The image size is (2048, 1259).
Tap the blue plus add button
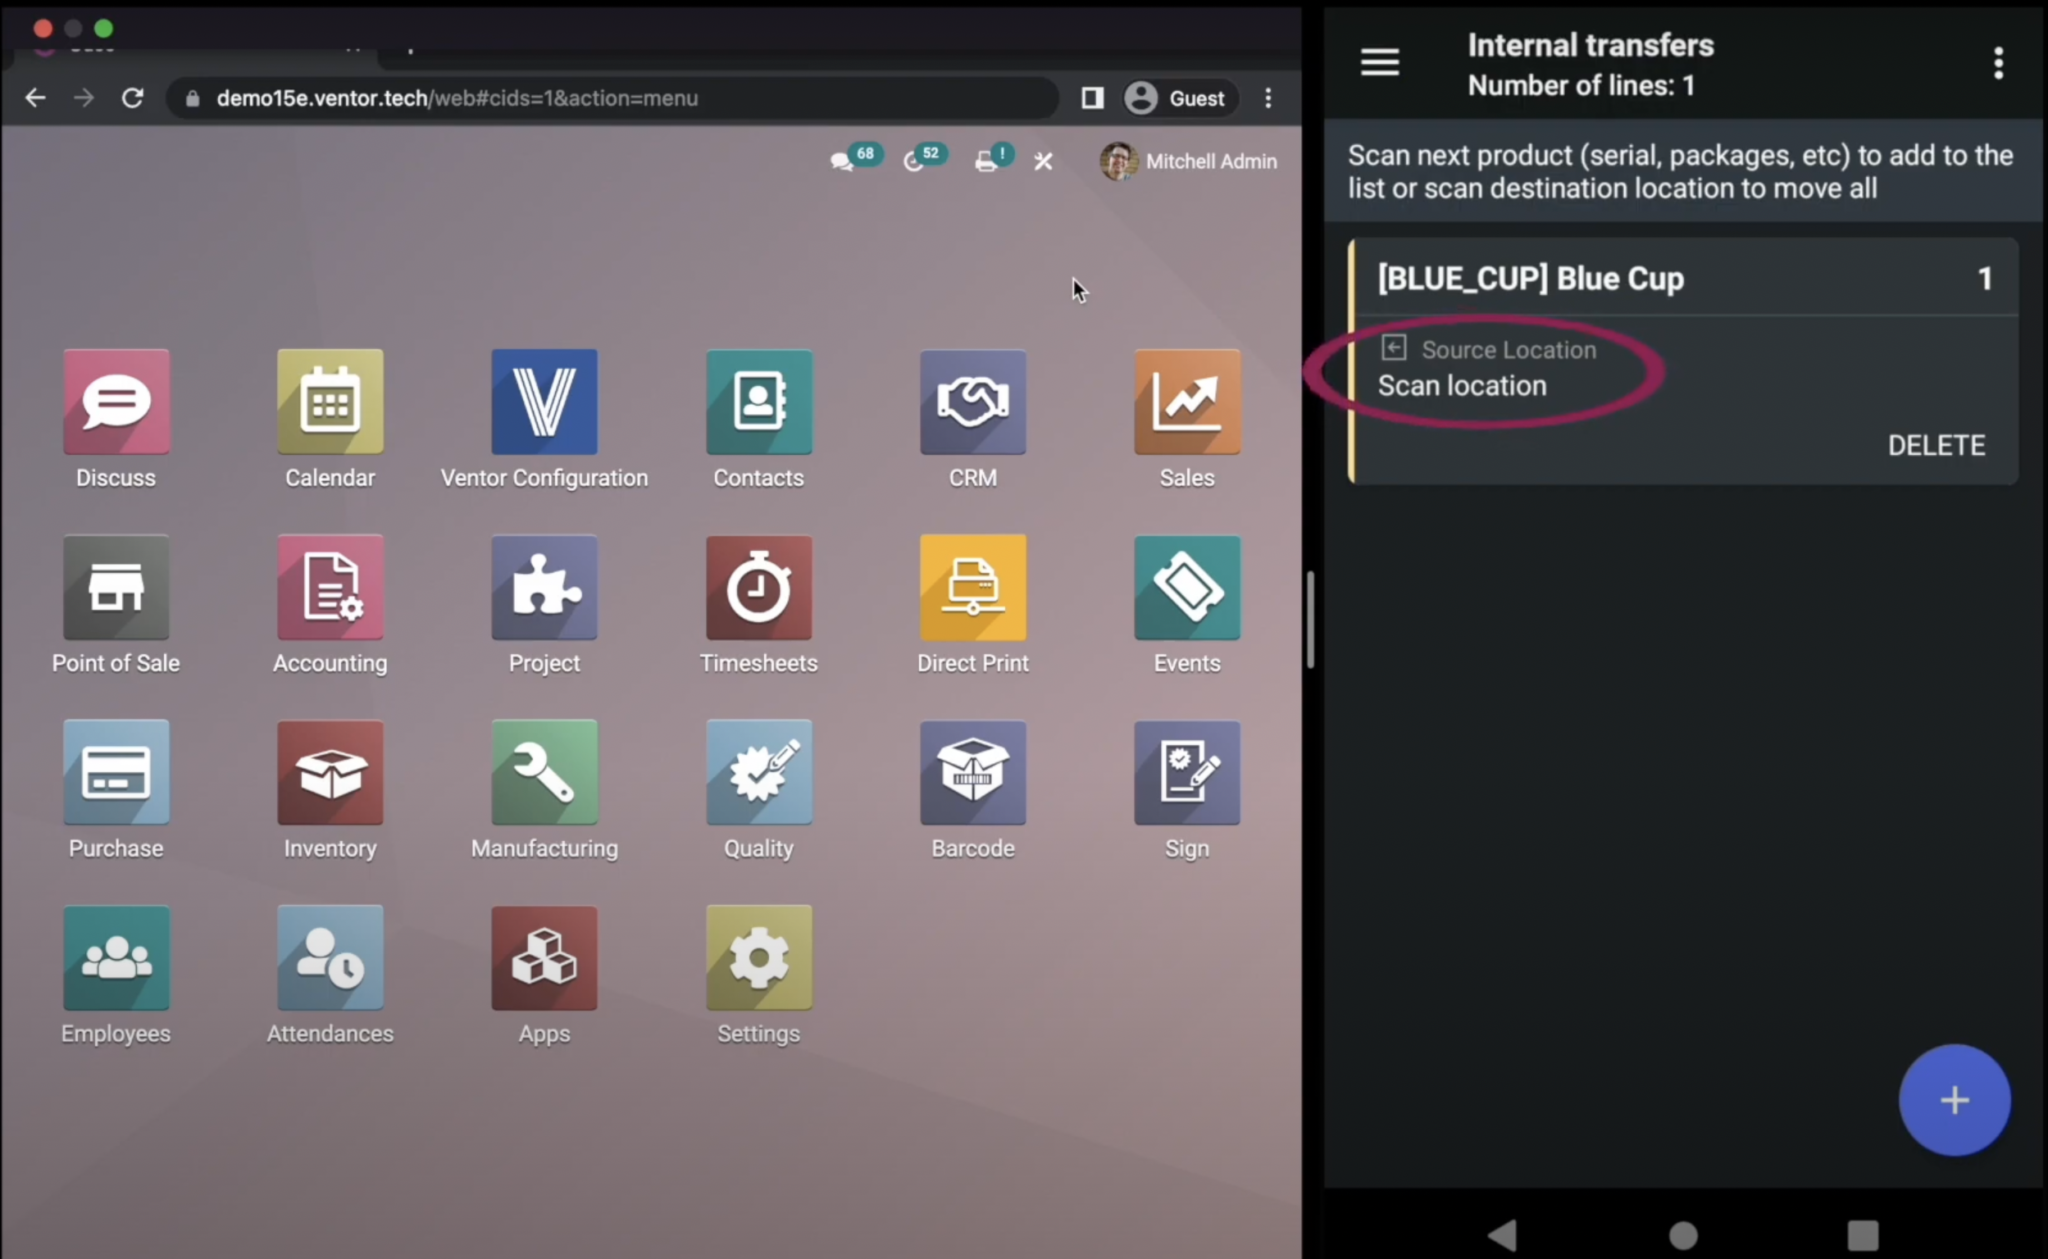(x=1954, y=1100)
